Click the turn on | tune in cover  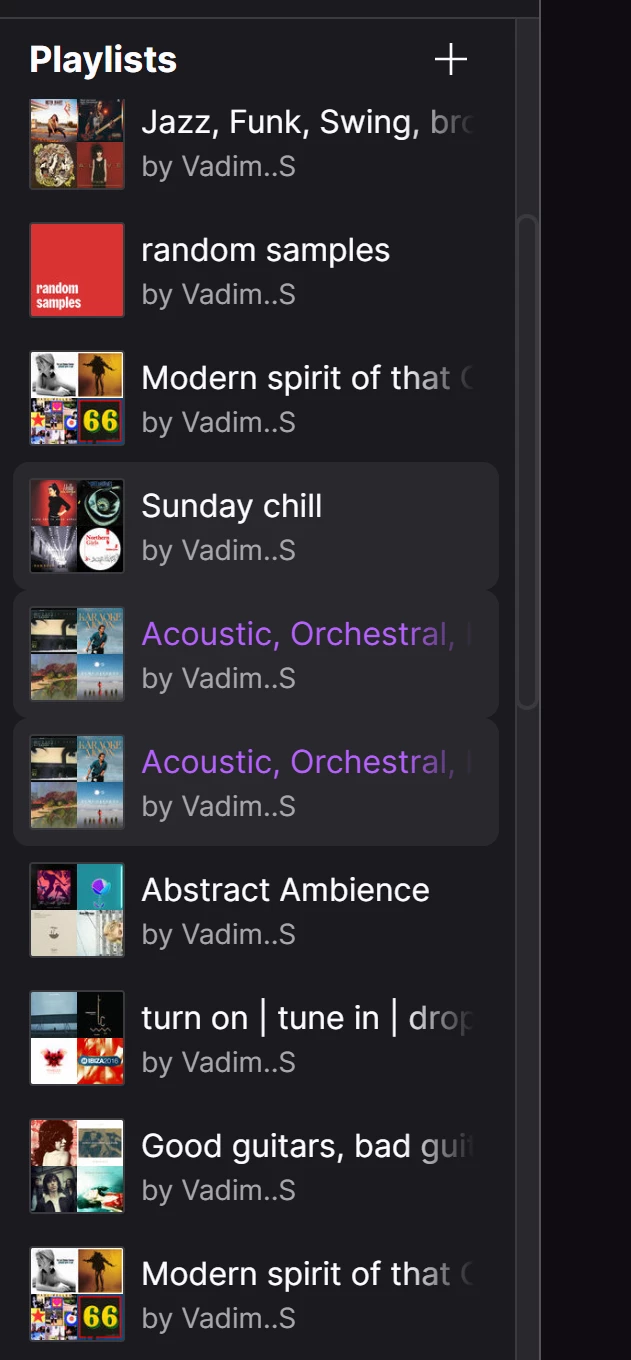[x=77, y=1038]
